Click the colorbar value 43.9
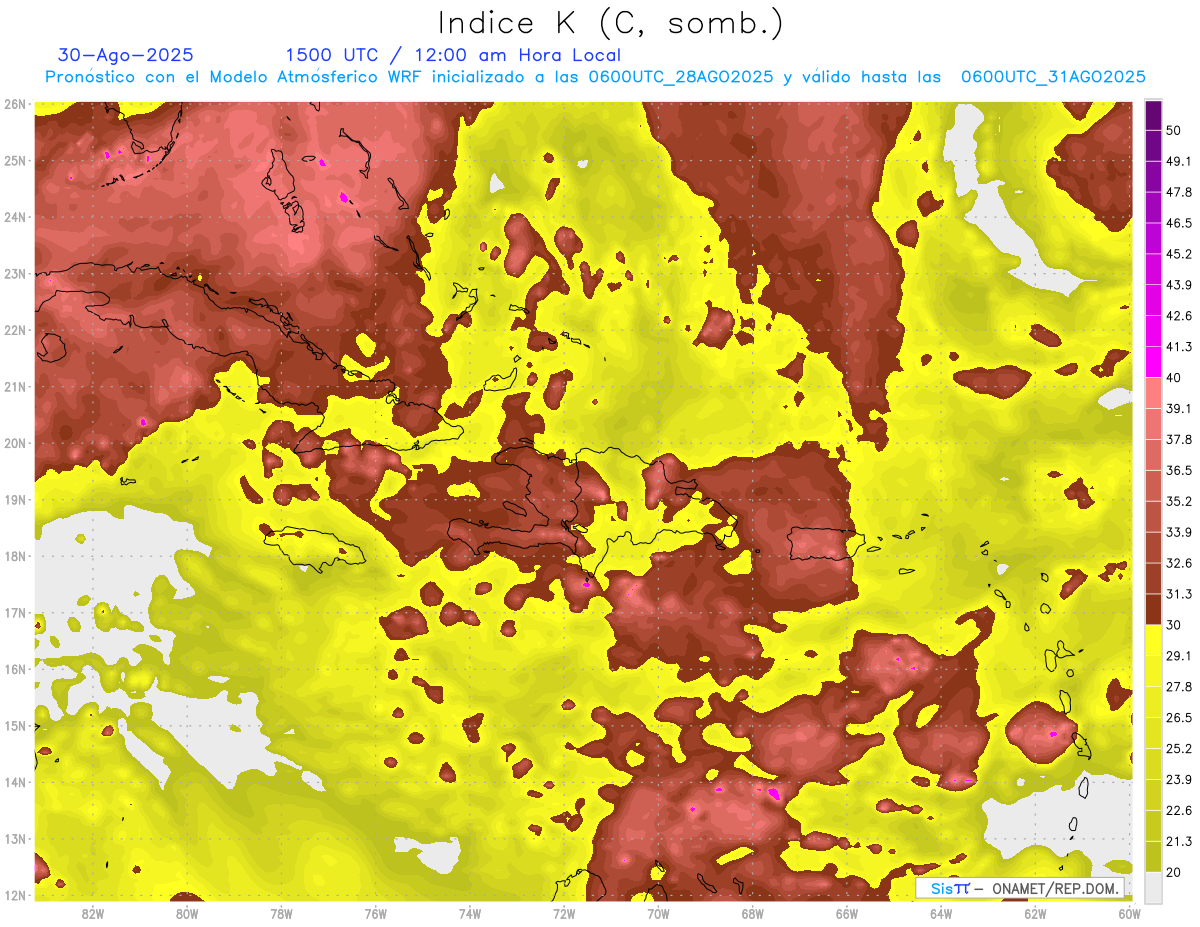The image size is (1200, 927). (1179, 285)
